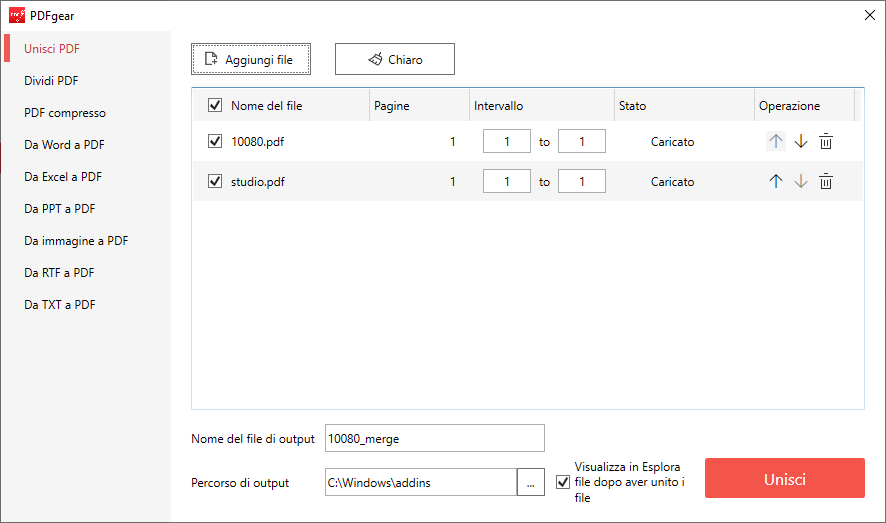Move studio.pdf up in the list
Image resolution: width=886 pixels, height=523 pixels.
point(775,182)
